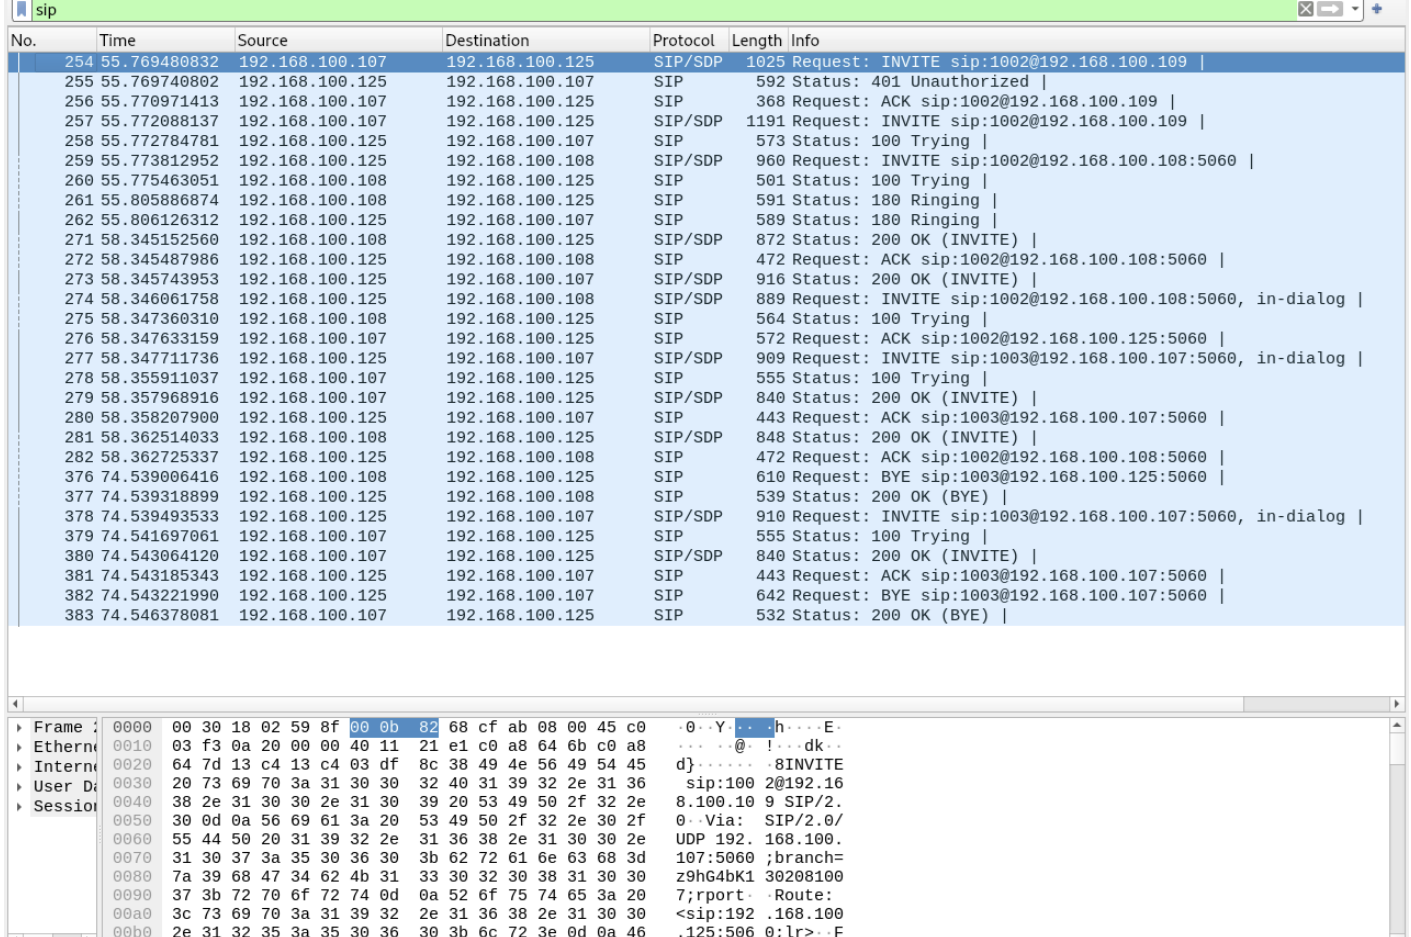Select the first 200 OK INVITE packet
This screenshot has height=937, width=1411.
[400, 239]
